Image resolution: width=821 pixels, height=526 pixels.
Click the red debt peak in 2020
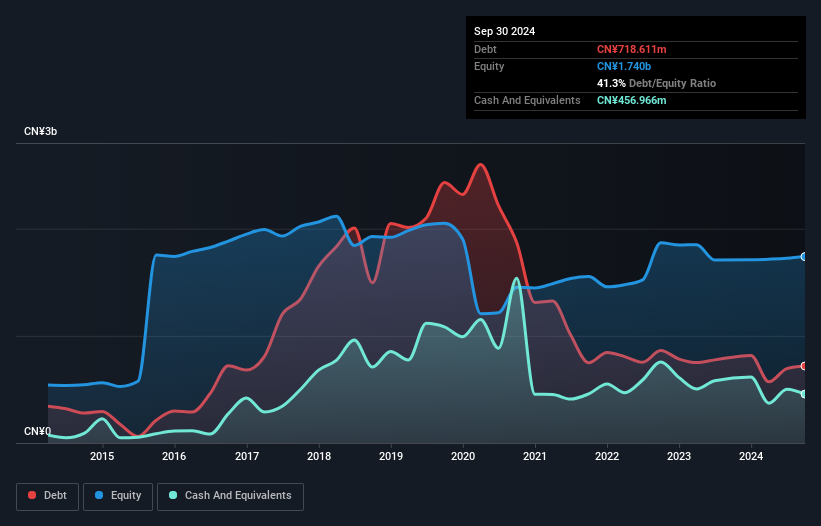[481, 165]
